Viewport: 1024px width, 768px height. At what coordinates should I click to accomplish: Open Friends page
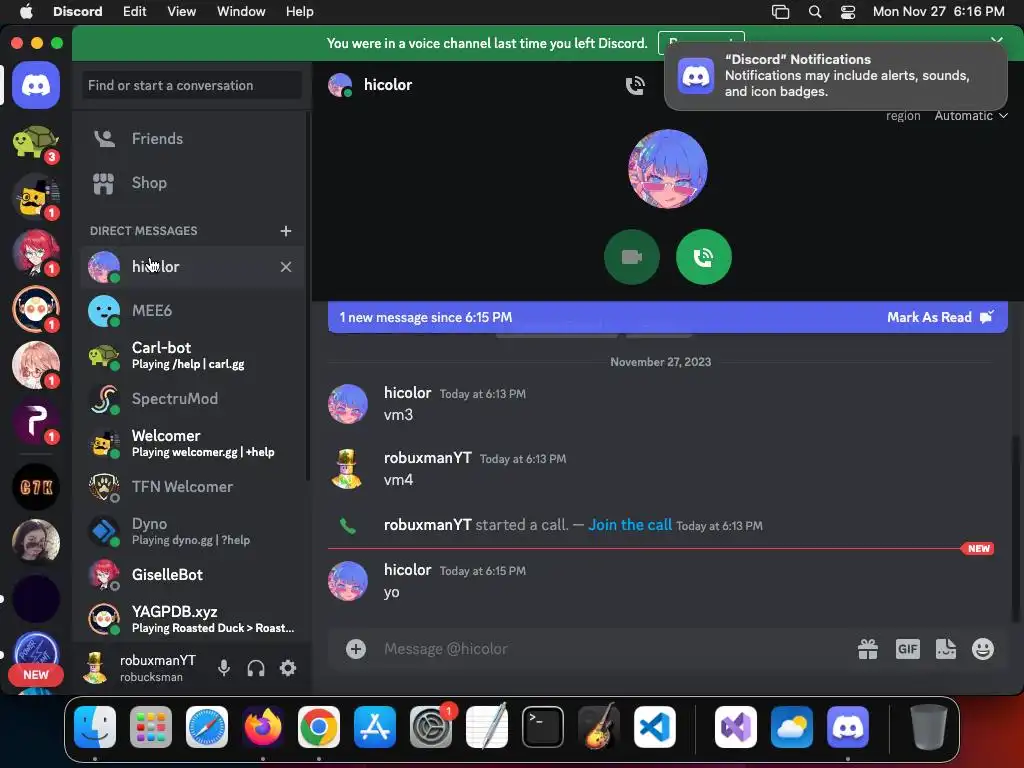point(193,138)
